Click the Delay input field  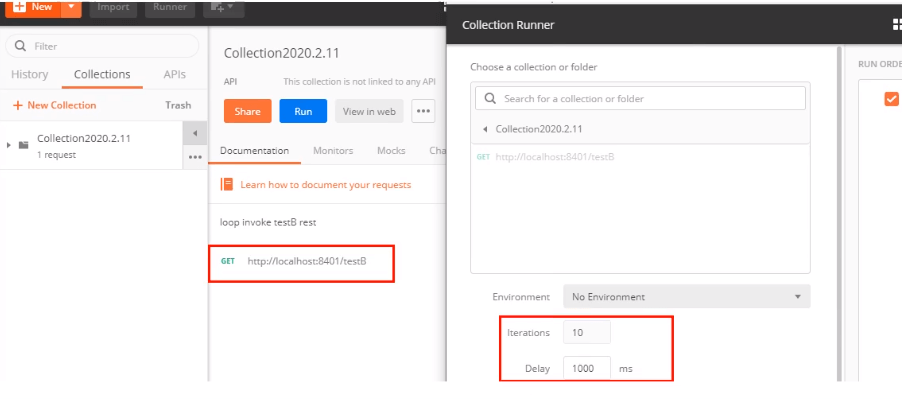click(587, 369)
